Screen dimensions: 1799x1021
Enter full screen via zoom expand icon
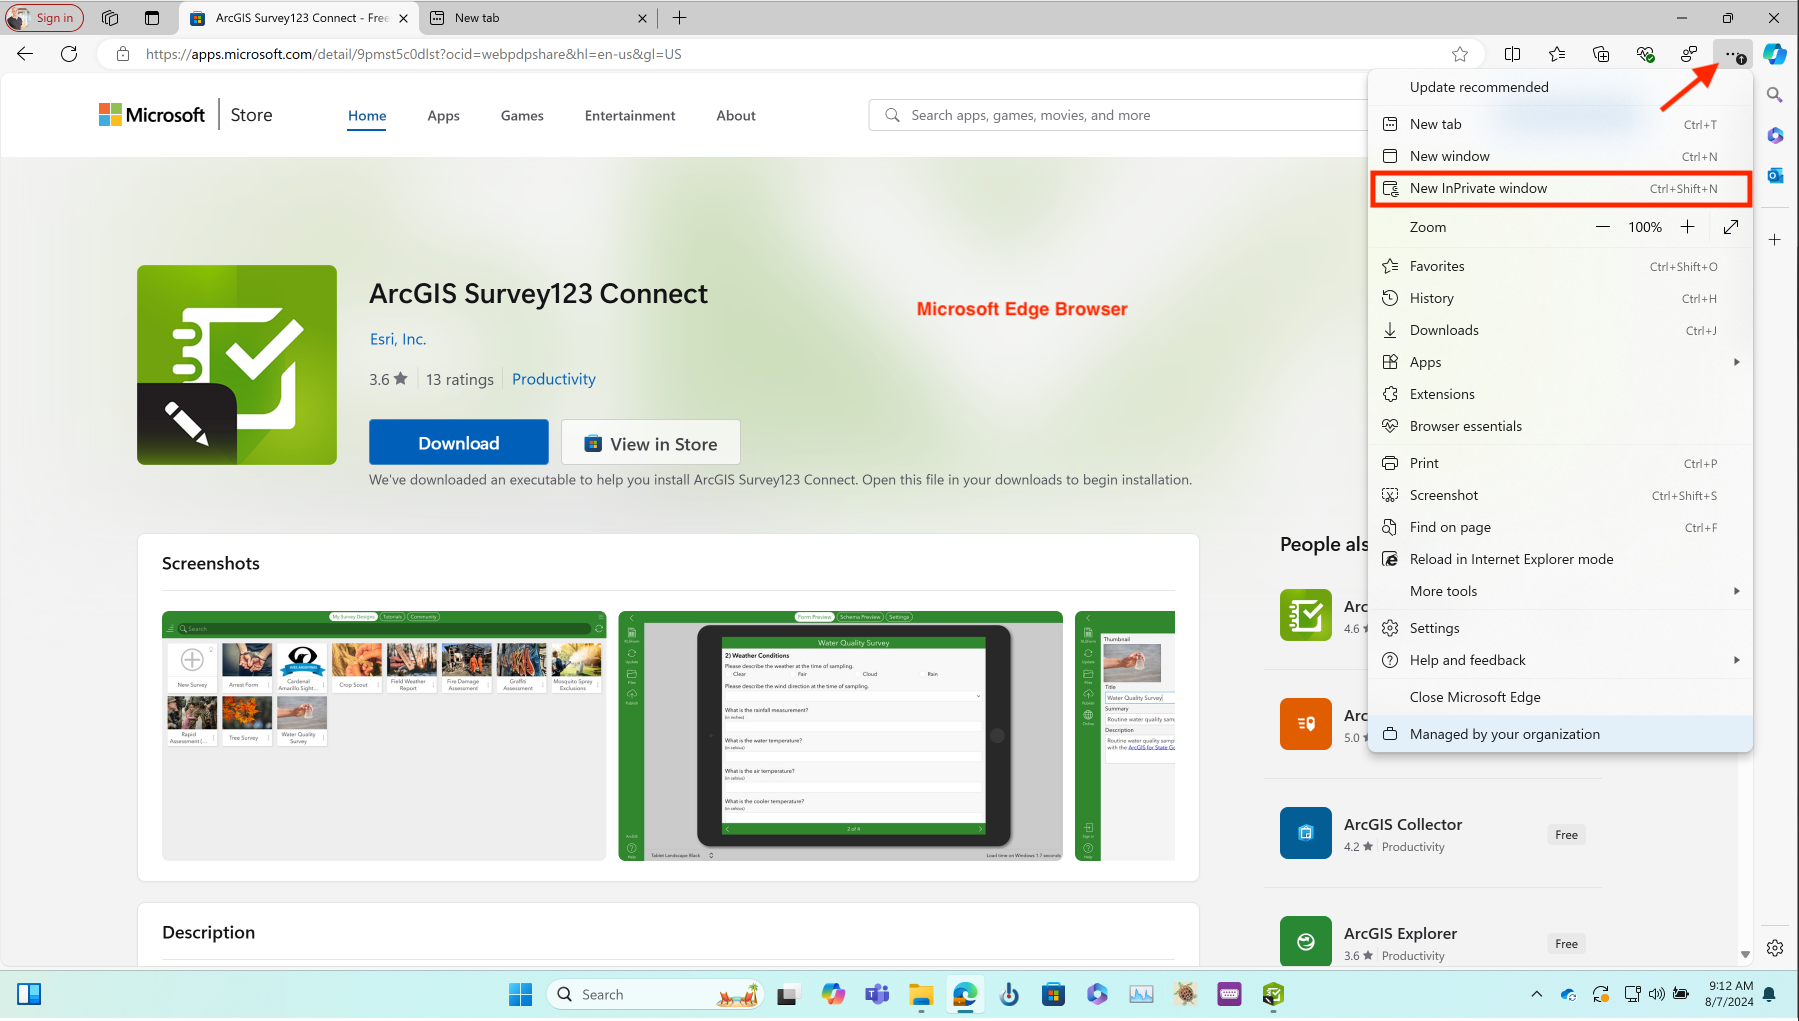tap(1731, 227)
